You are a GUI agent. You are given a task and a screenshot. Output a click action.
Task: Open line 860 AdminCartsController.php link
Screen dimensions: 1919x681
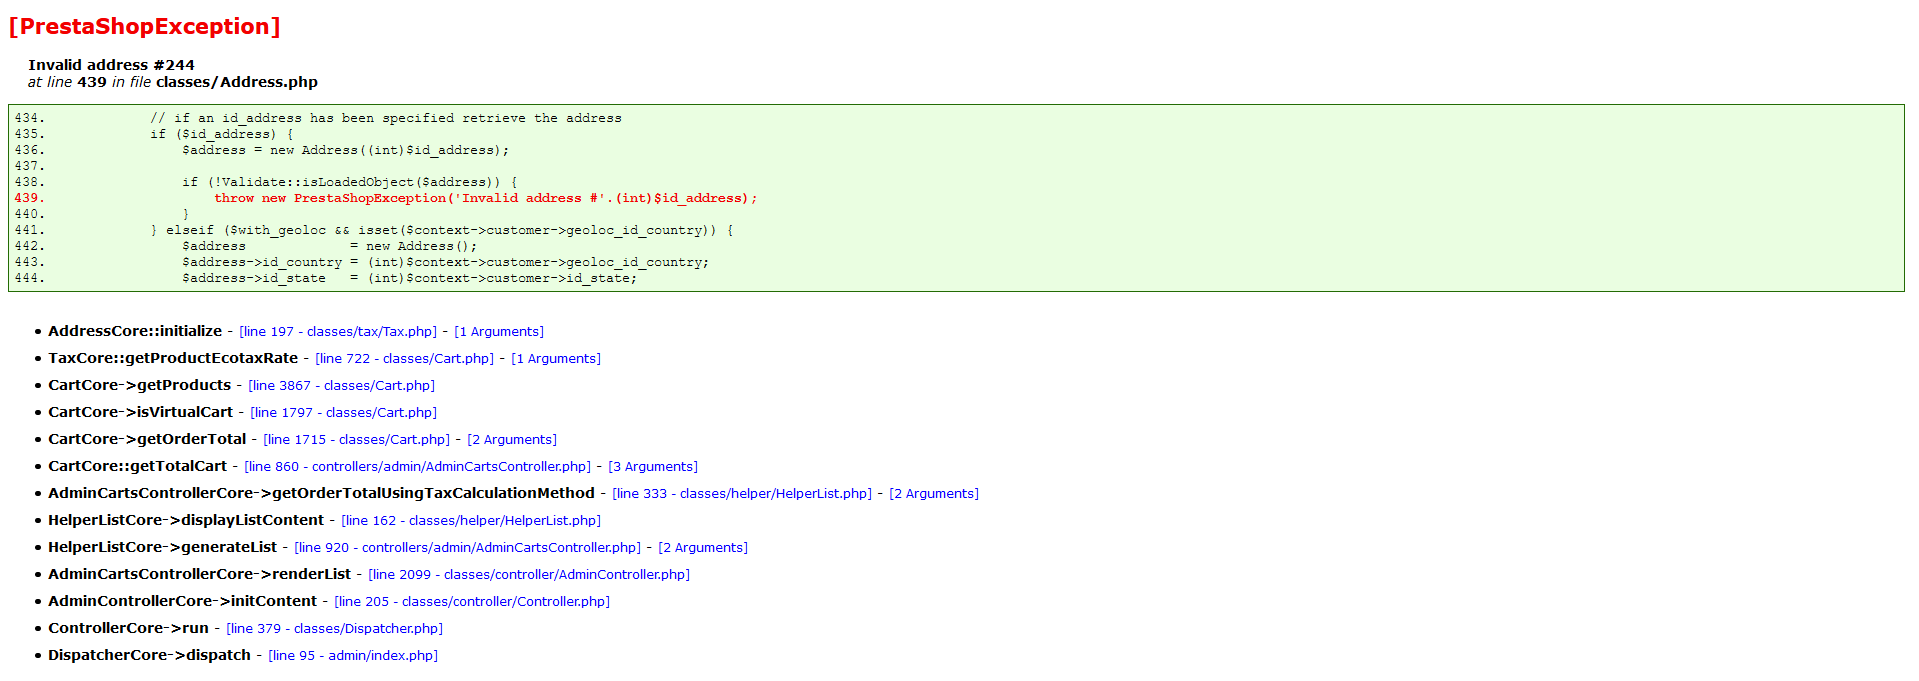(x=418, y=467)
